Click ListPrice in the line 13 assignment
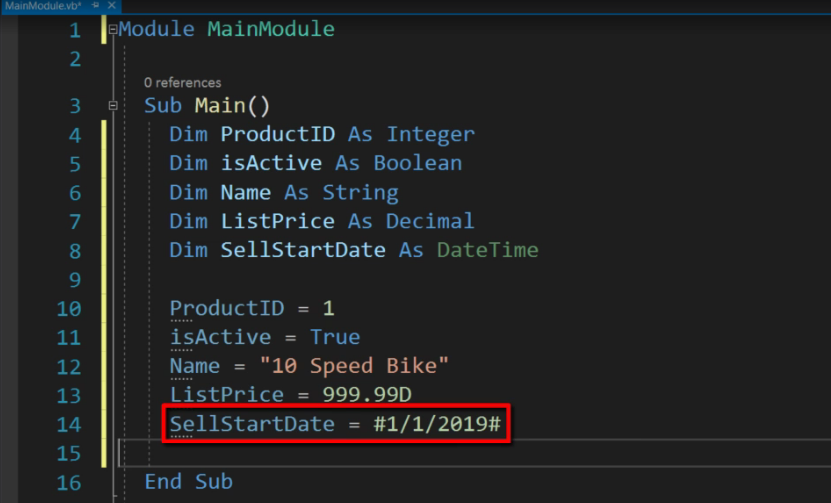This screenshot has height=503, width=831. click(227, 395)
